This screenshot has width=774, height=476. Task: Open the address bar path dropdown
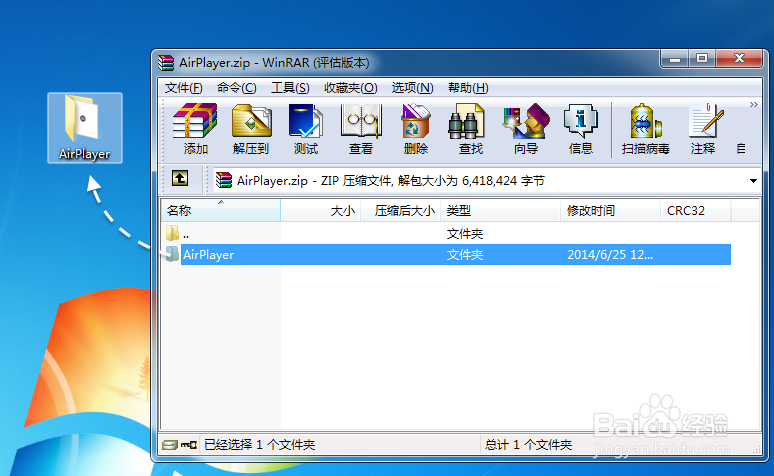753,181
